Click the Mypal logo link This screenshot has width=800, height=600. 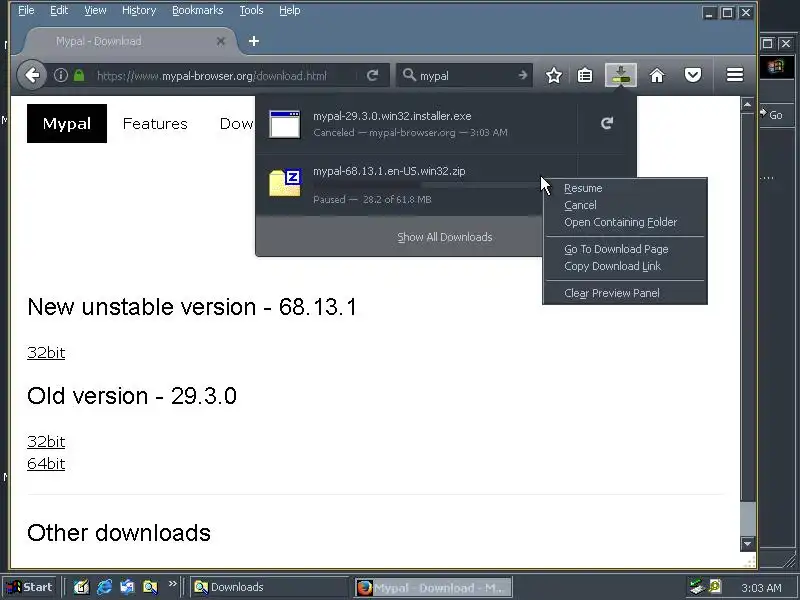point(67,123)
